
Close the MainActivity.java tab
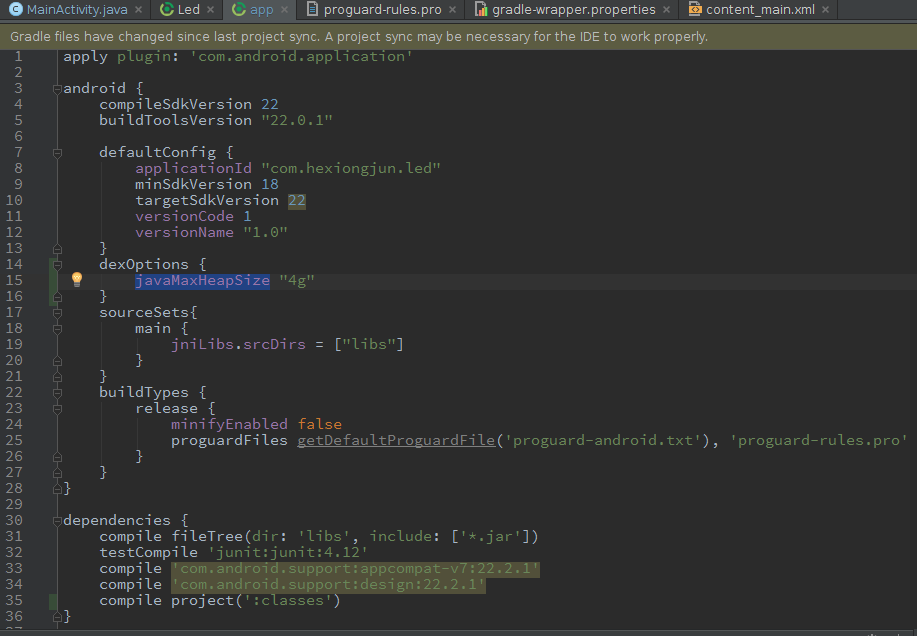(139, 10)
